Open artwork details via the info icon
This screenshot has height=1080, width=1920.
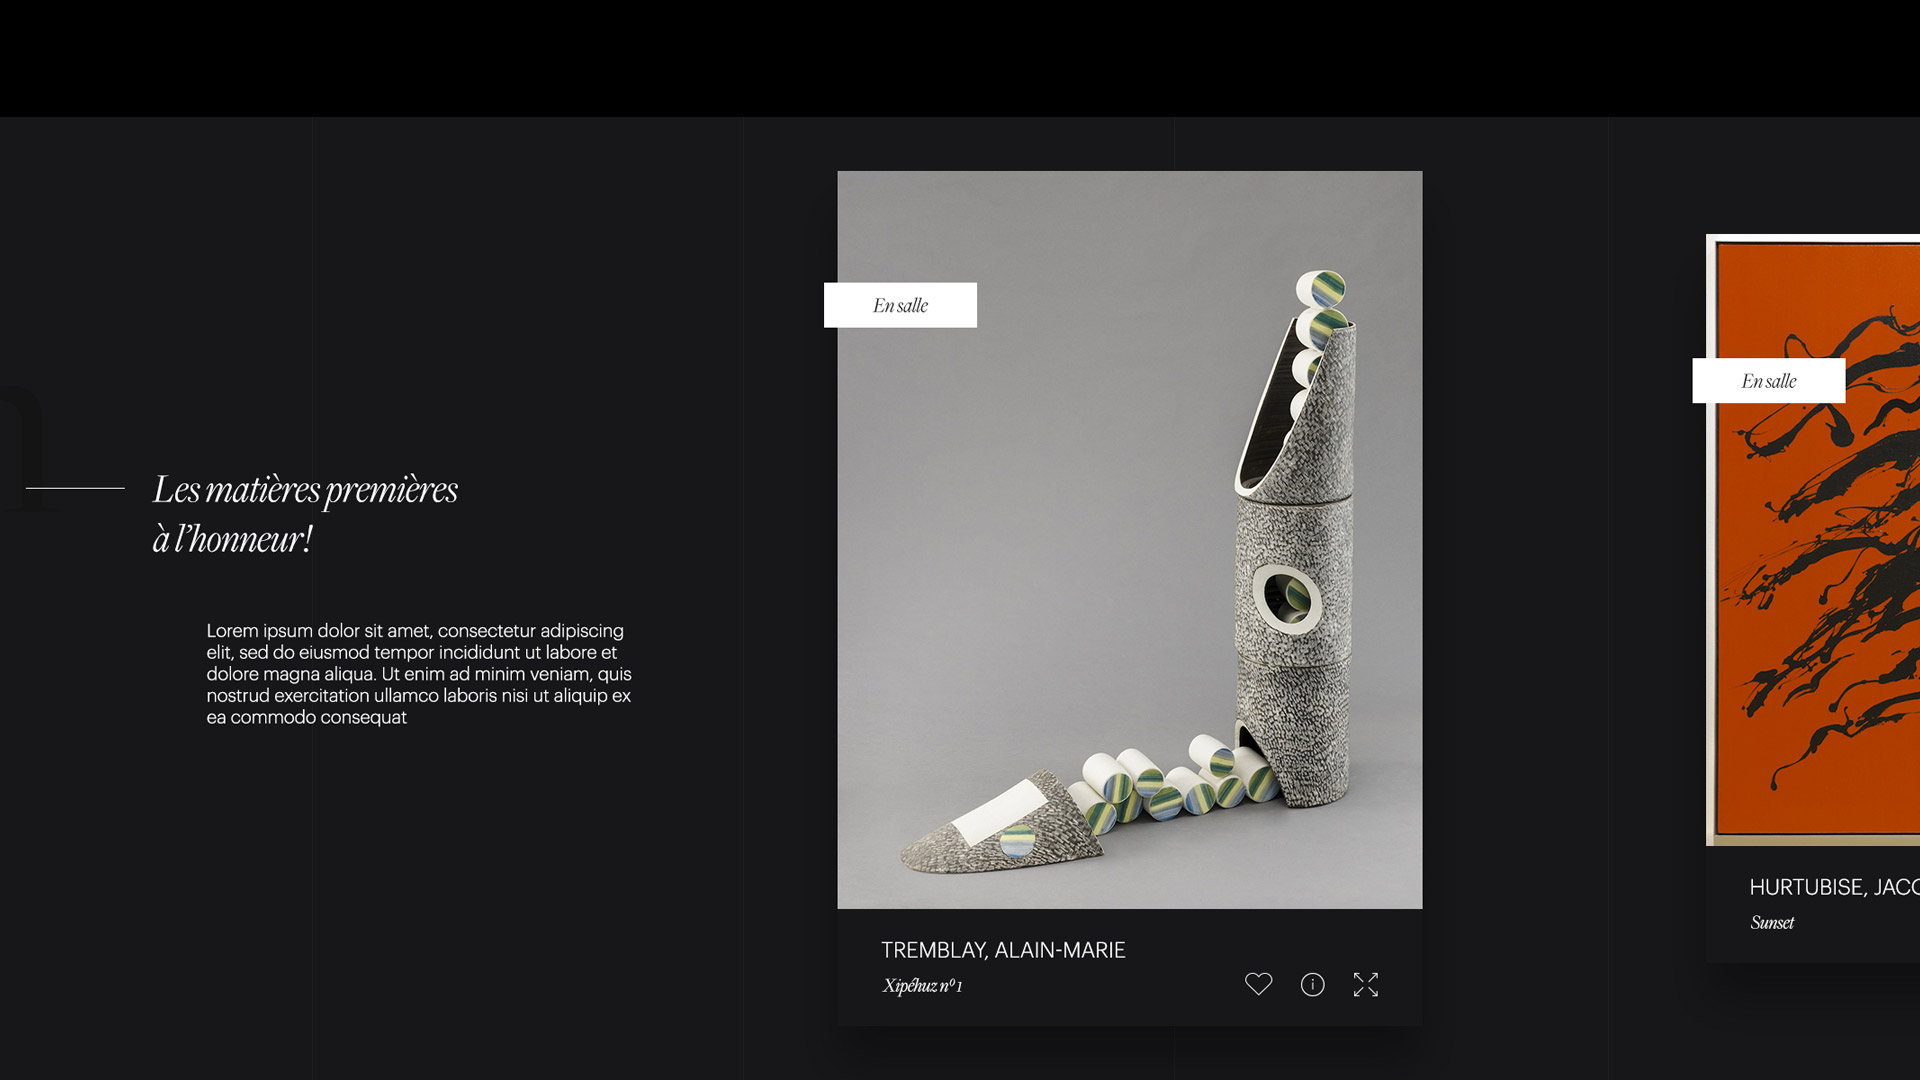(x=1312, y=985)
